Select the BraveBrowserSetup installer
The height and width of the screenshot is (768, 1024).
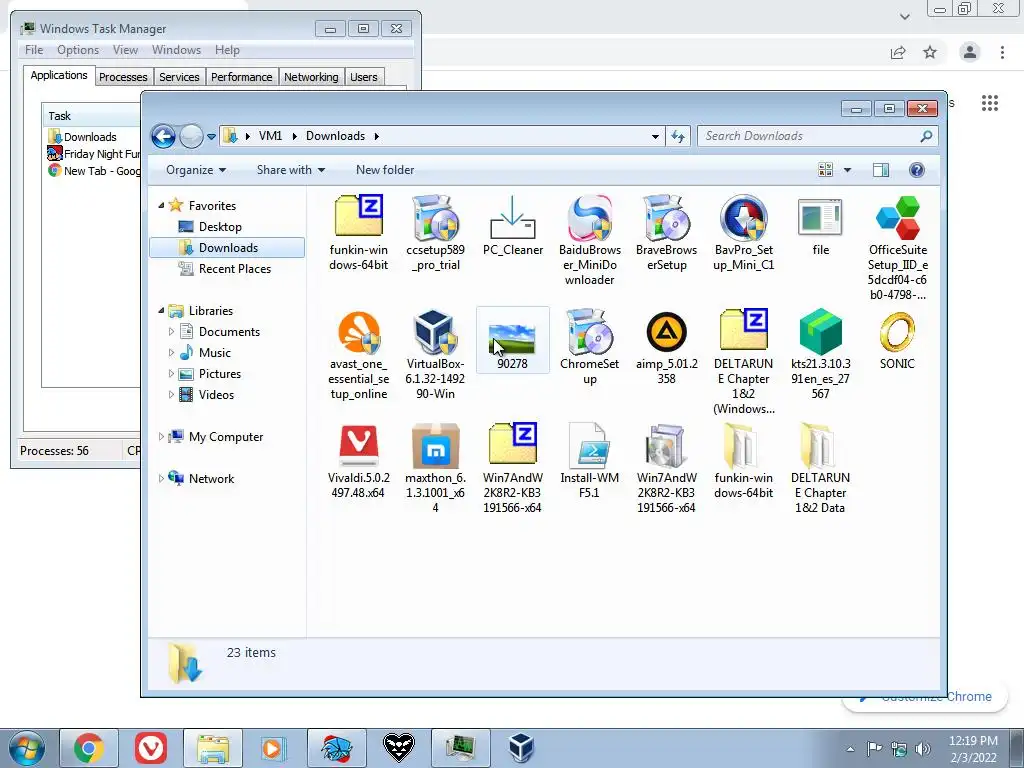click(667, 232)
